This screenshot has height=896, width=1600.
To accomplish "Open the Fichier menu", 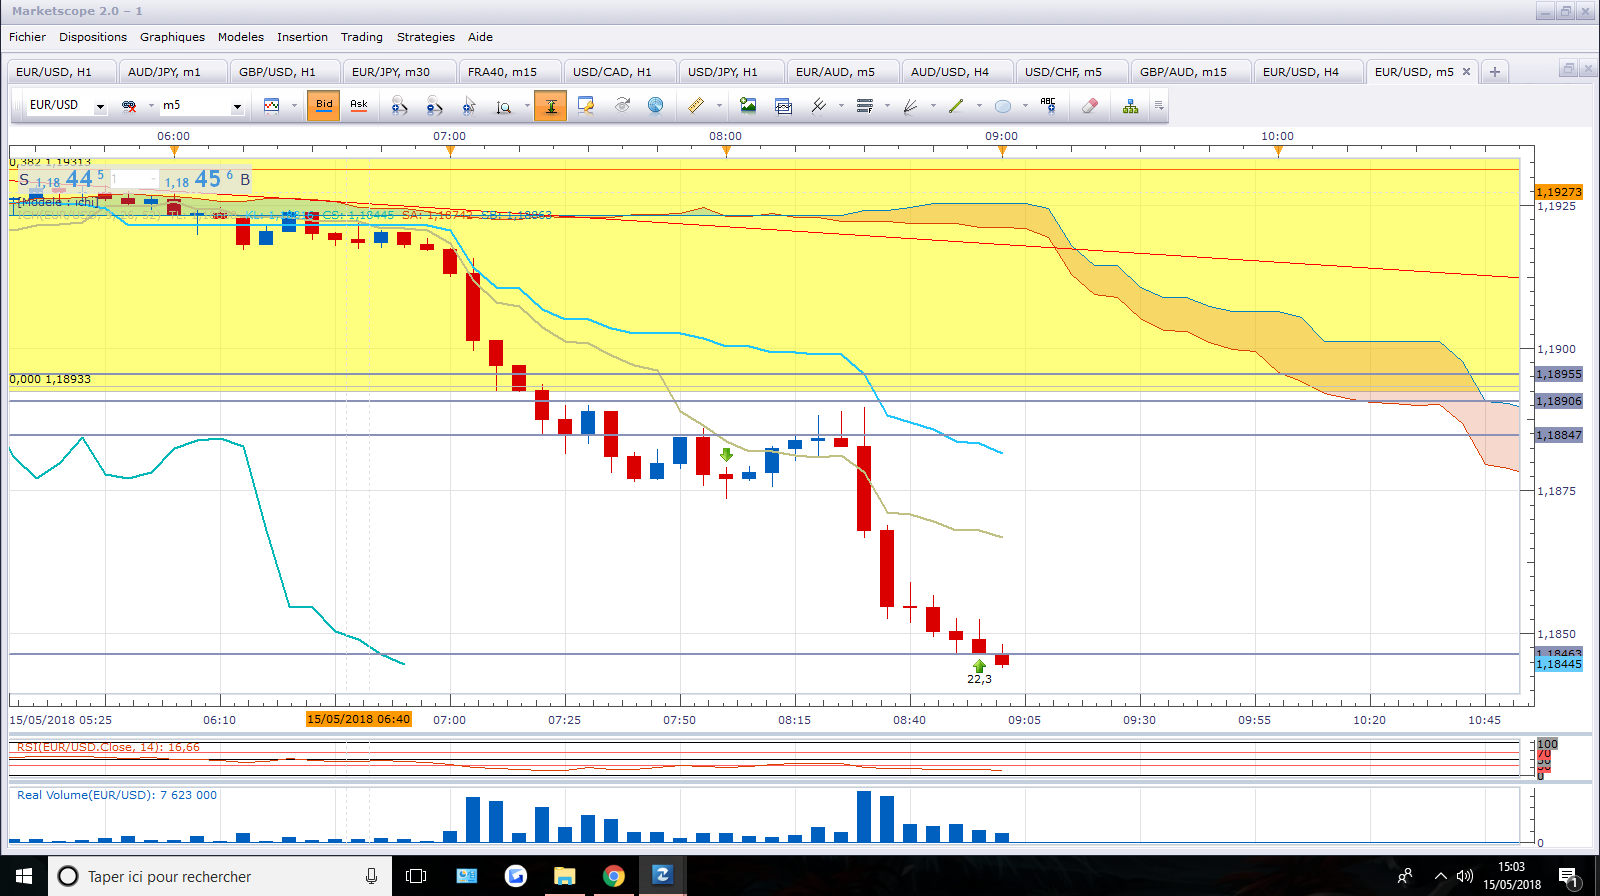I will click(27, 37).
